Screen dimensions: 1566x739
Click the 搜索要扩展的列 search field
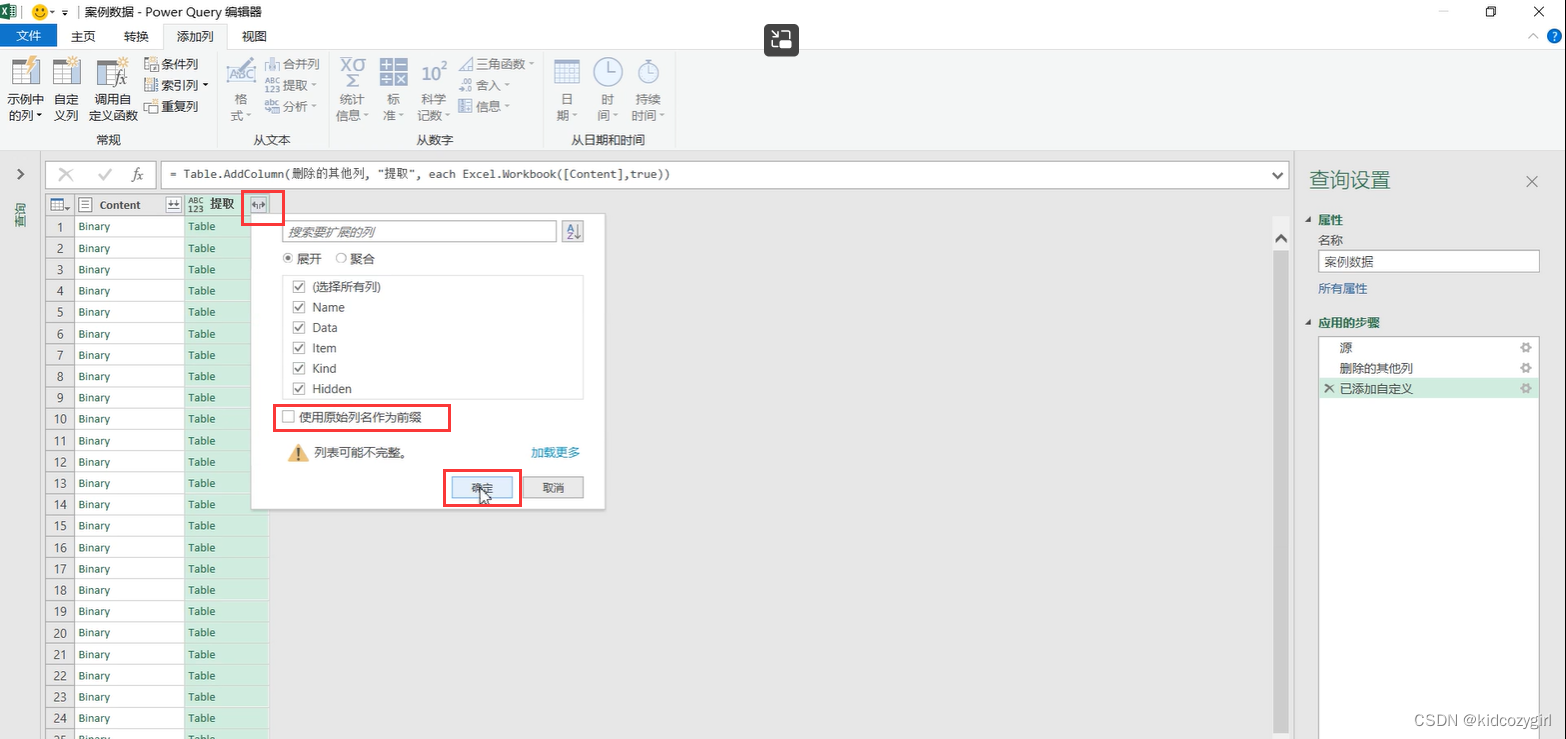point(419,231)
